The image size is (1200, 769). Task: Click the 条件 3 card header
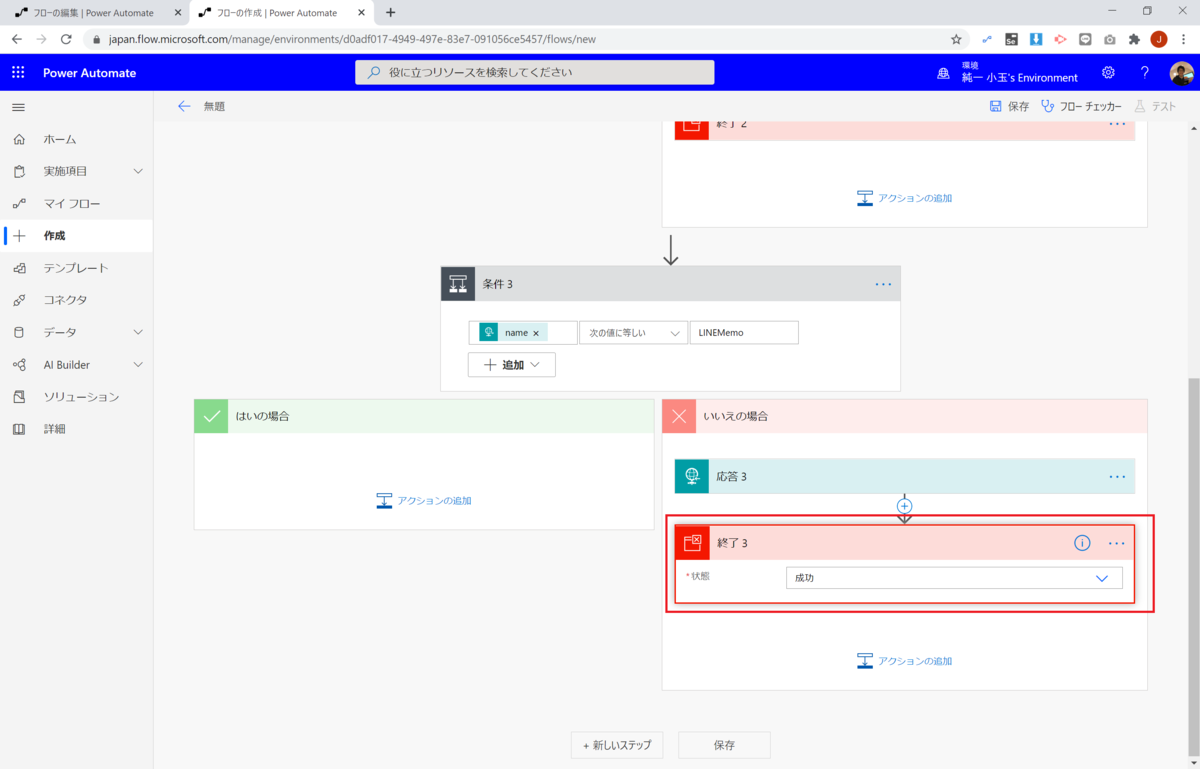671,284
